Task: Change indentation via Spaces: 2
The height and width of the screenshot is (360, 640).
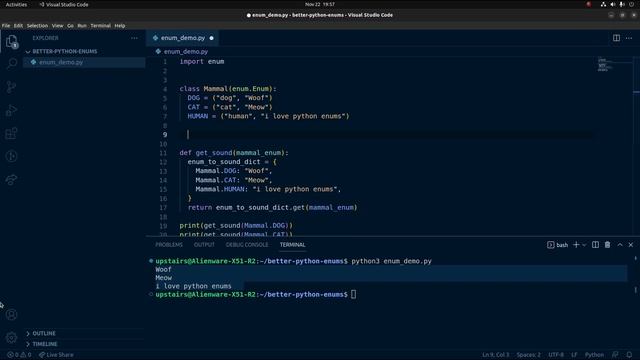Action: click(x=528, y=355)
